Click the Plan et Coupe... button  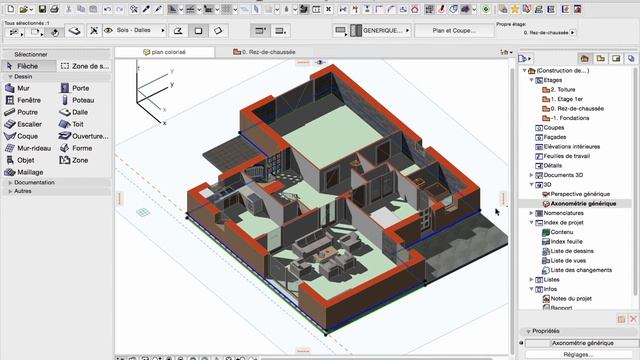454,31
